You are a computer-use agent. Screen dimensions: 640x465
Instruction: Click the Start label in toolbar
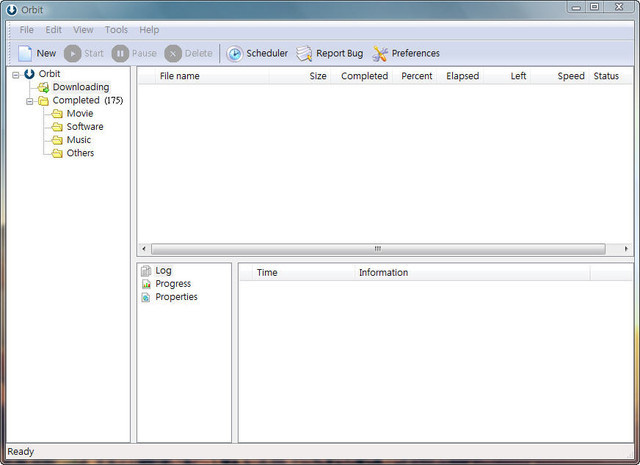[x=93, y=53]
